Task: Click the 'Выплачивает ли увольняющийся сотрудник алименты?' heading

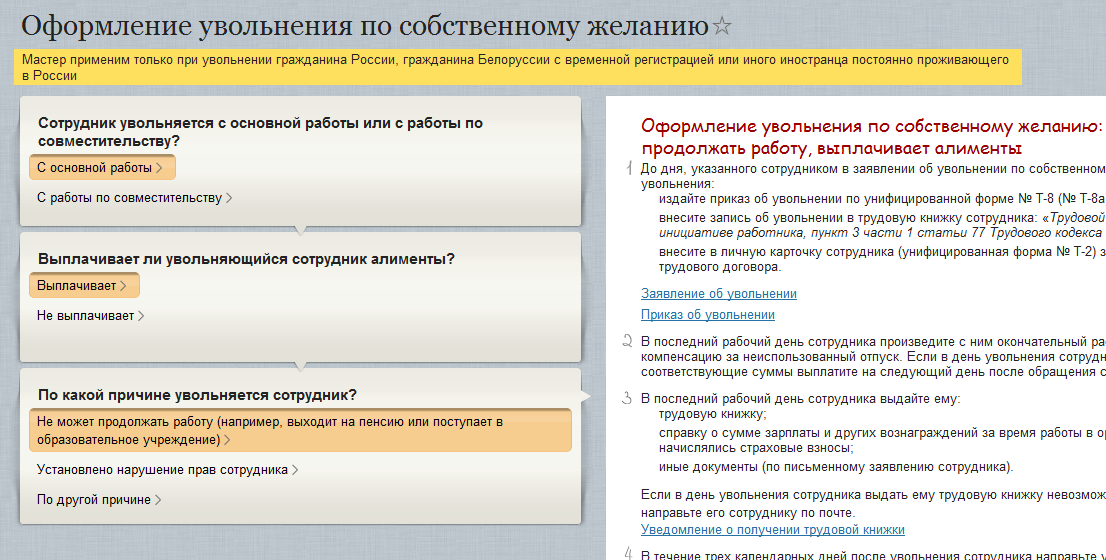Action: (246, 259)
